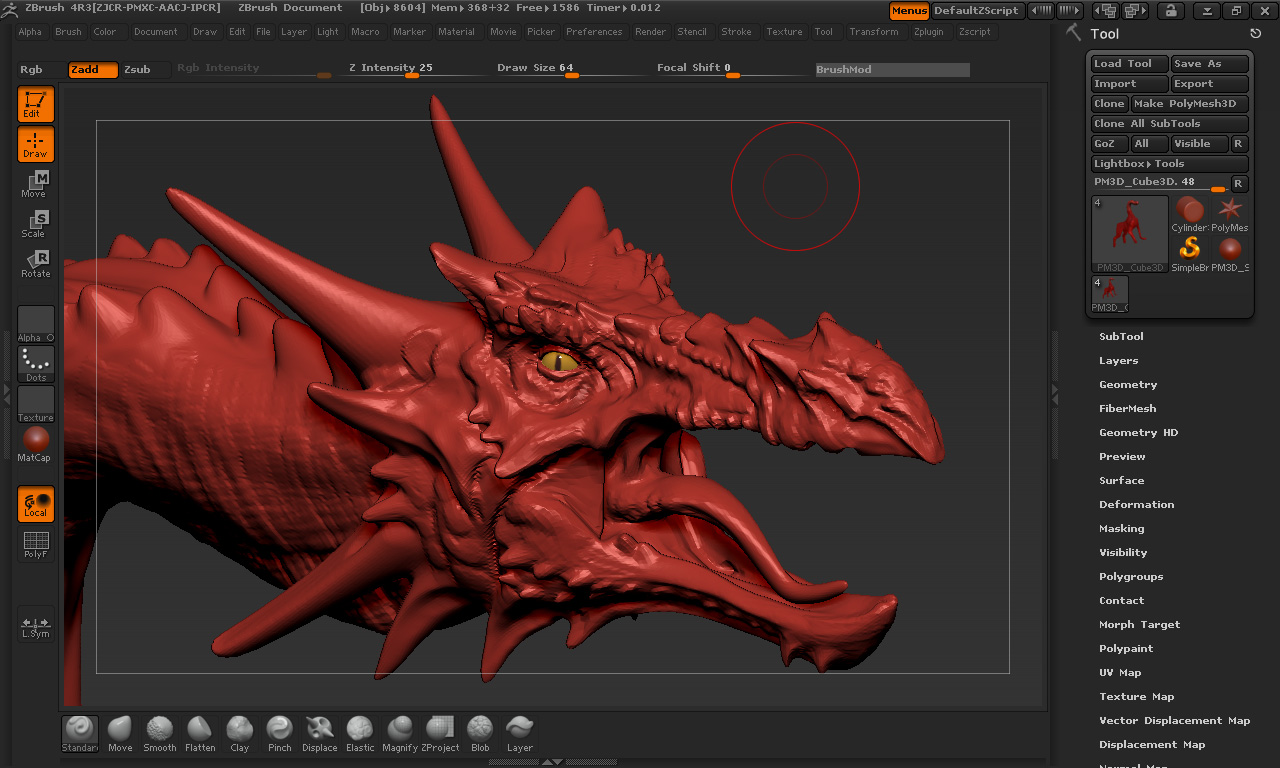This screenshot has height=768, width=1280.
Task: Expand the Polypaint section
Action: point(1126,649)
